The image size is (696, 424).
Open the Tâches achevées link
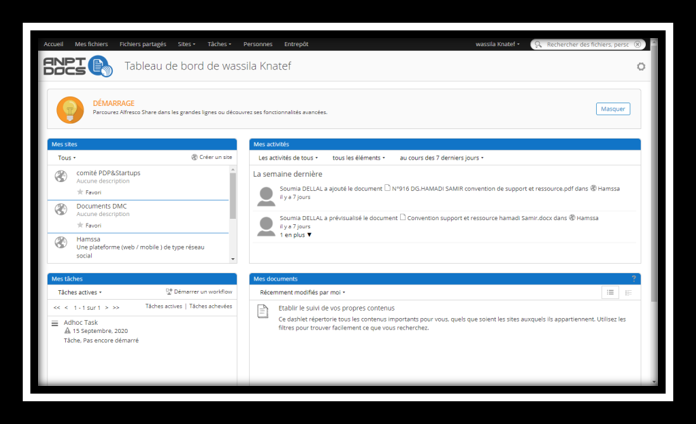210,306
